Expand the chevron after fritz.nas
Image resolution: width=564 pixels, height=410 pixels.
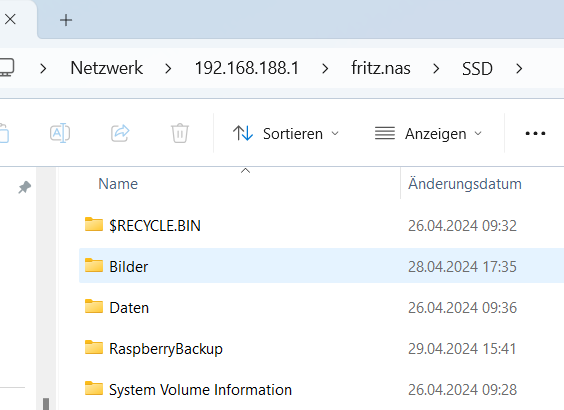click(x=436, y=68)
